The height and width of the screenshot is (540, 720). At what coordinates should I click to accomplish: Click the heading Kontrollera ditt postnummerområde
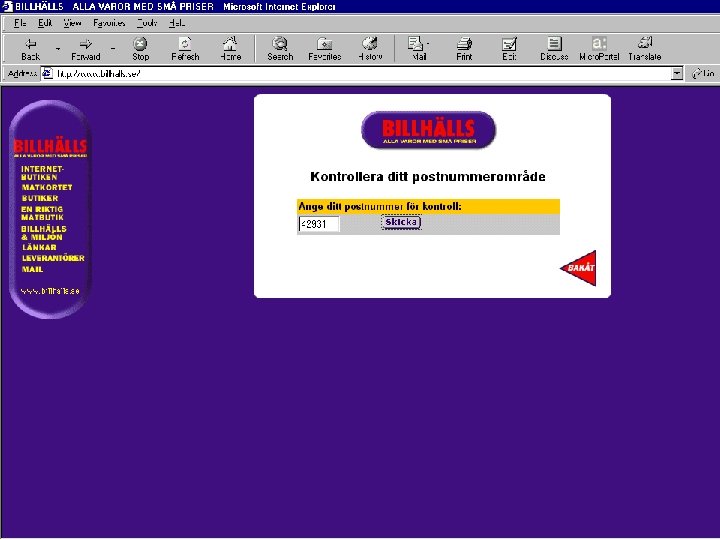click(x=428, y=177)
